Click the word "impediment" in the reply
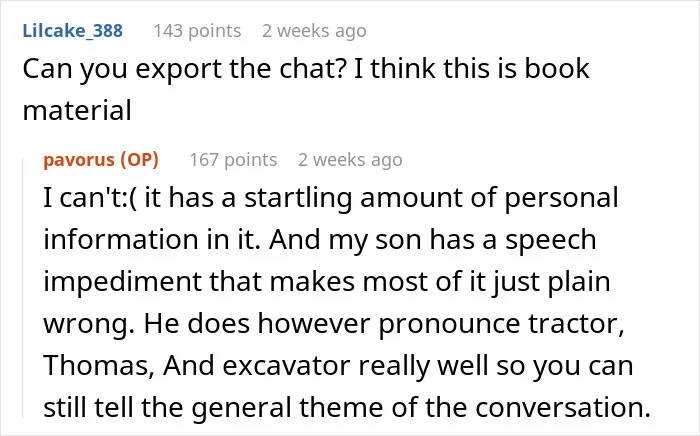The height and width of the screenshot is (436, 700). coord(122,282)
